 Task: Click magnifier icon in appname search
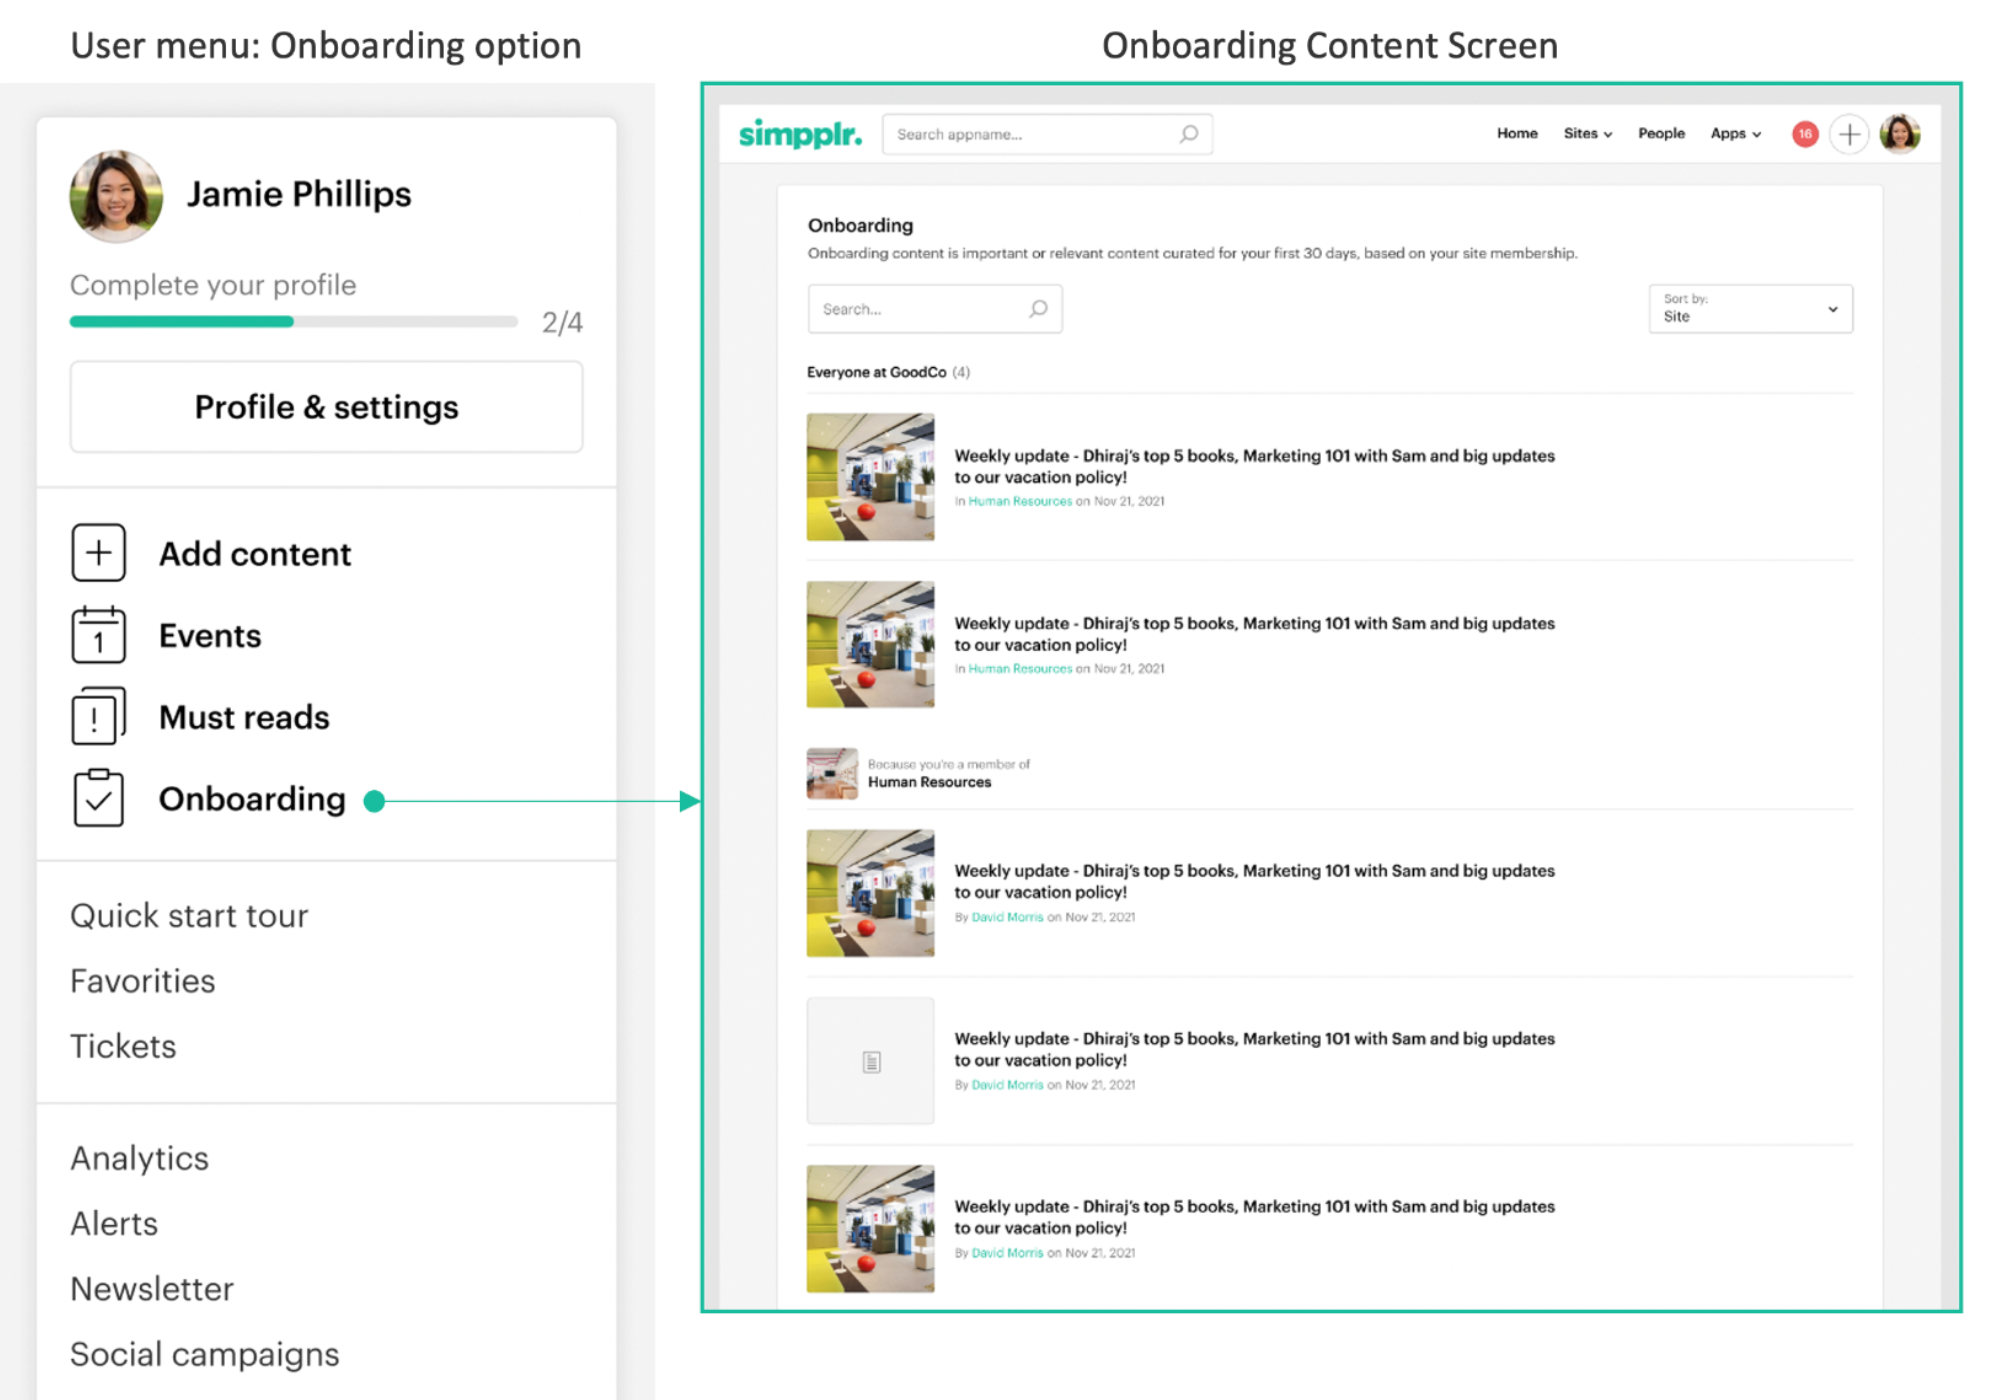pos(1188,134)
